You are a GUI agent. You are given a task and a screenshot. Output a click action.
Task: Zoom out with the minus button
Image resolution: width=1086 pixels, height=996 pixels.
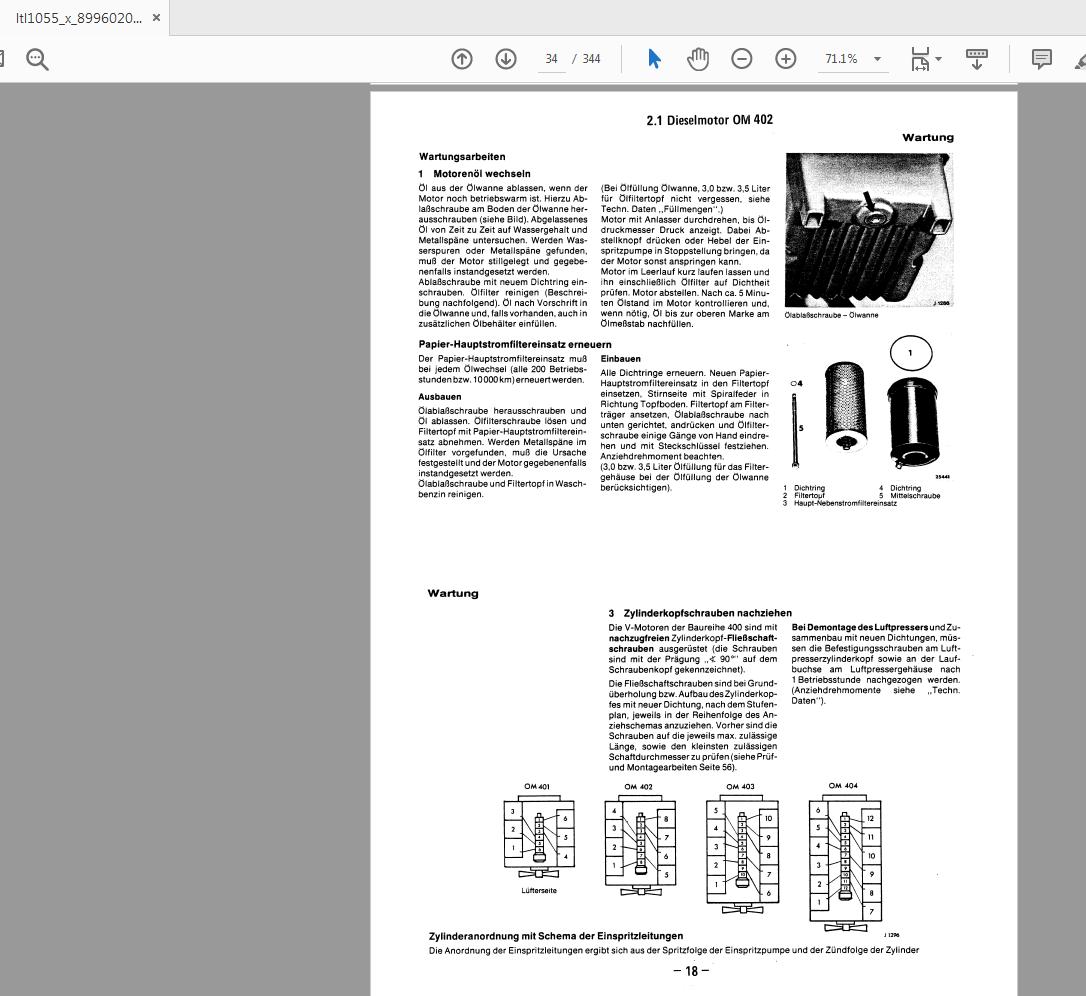741,59
